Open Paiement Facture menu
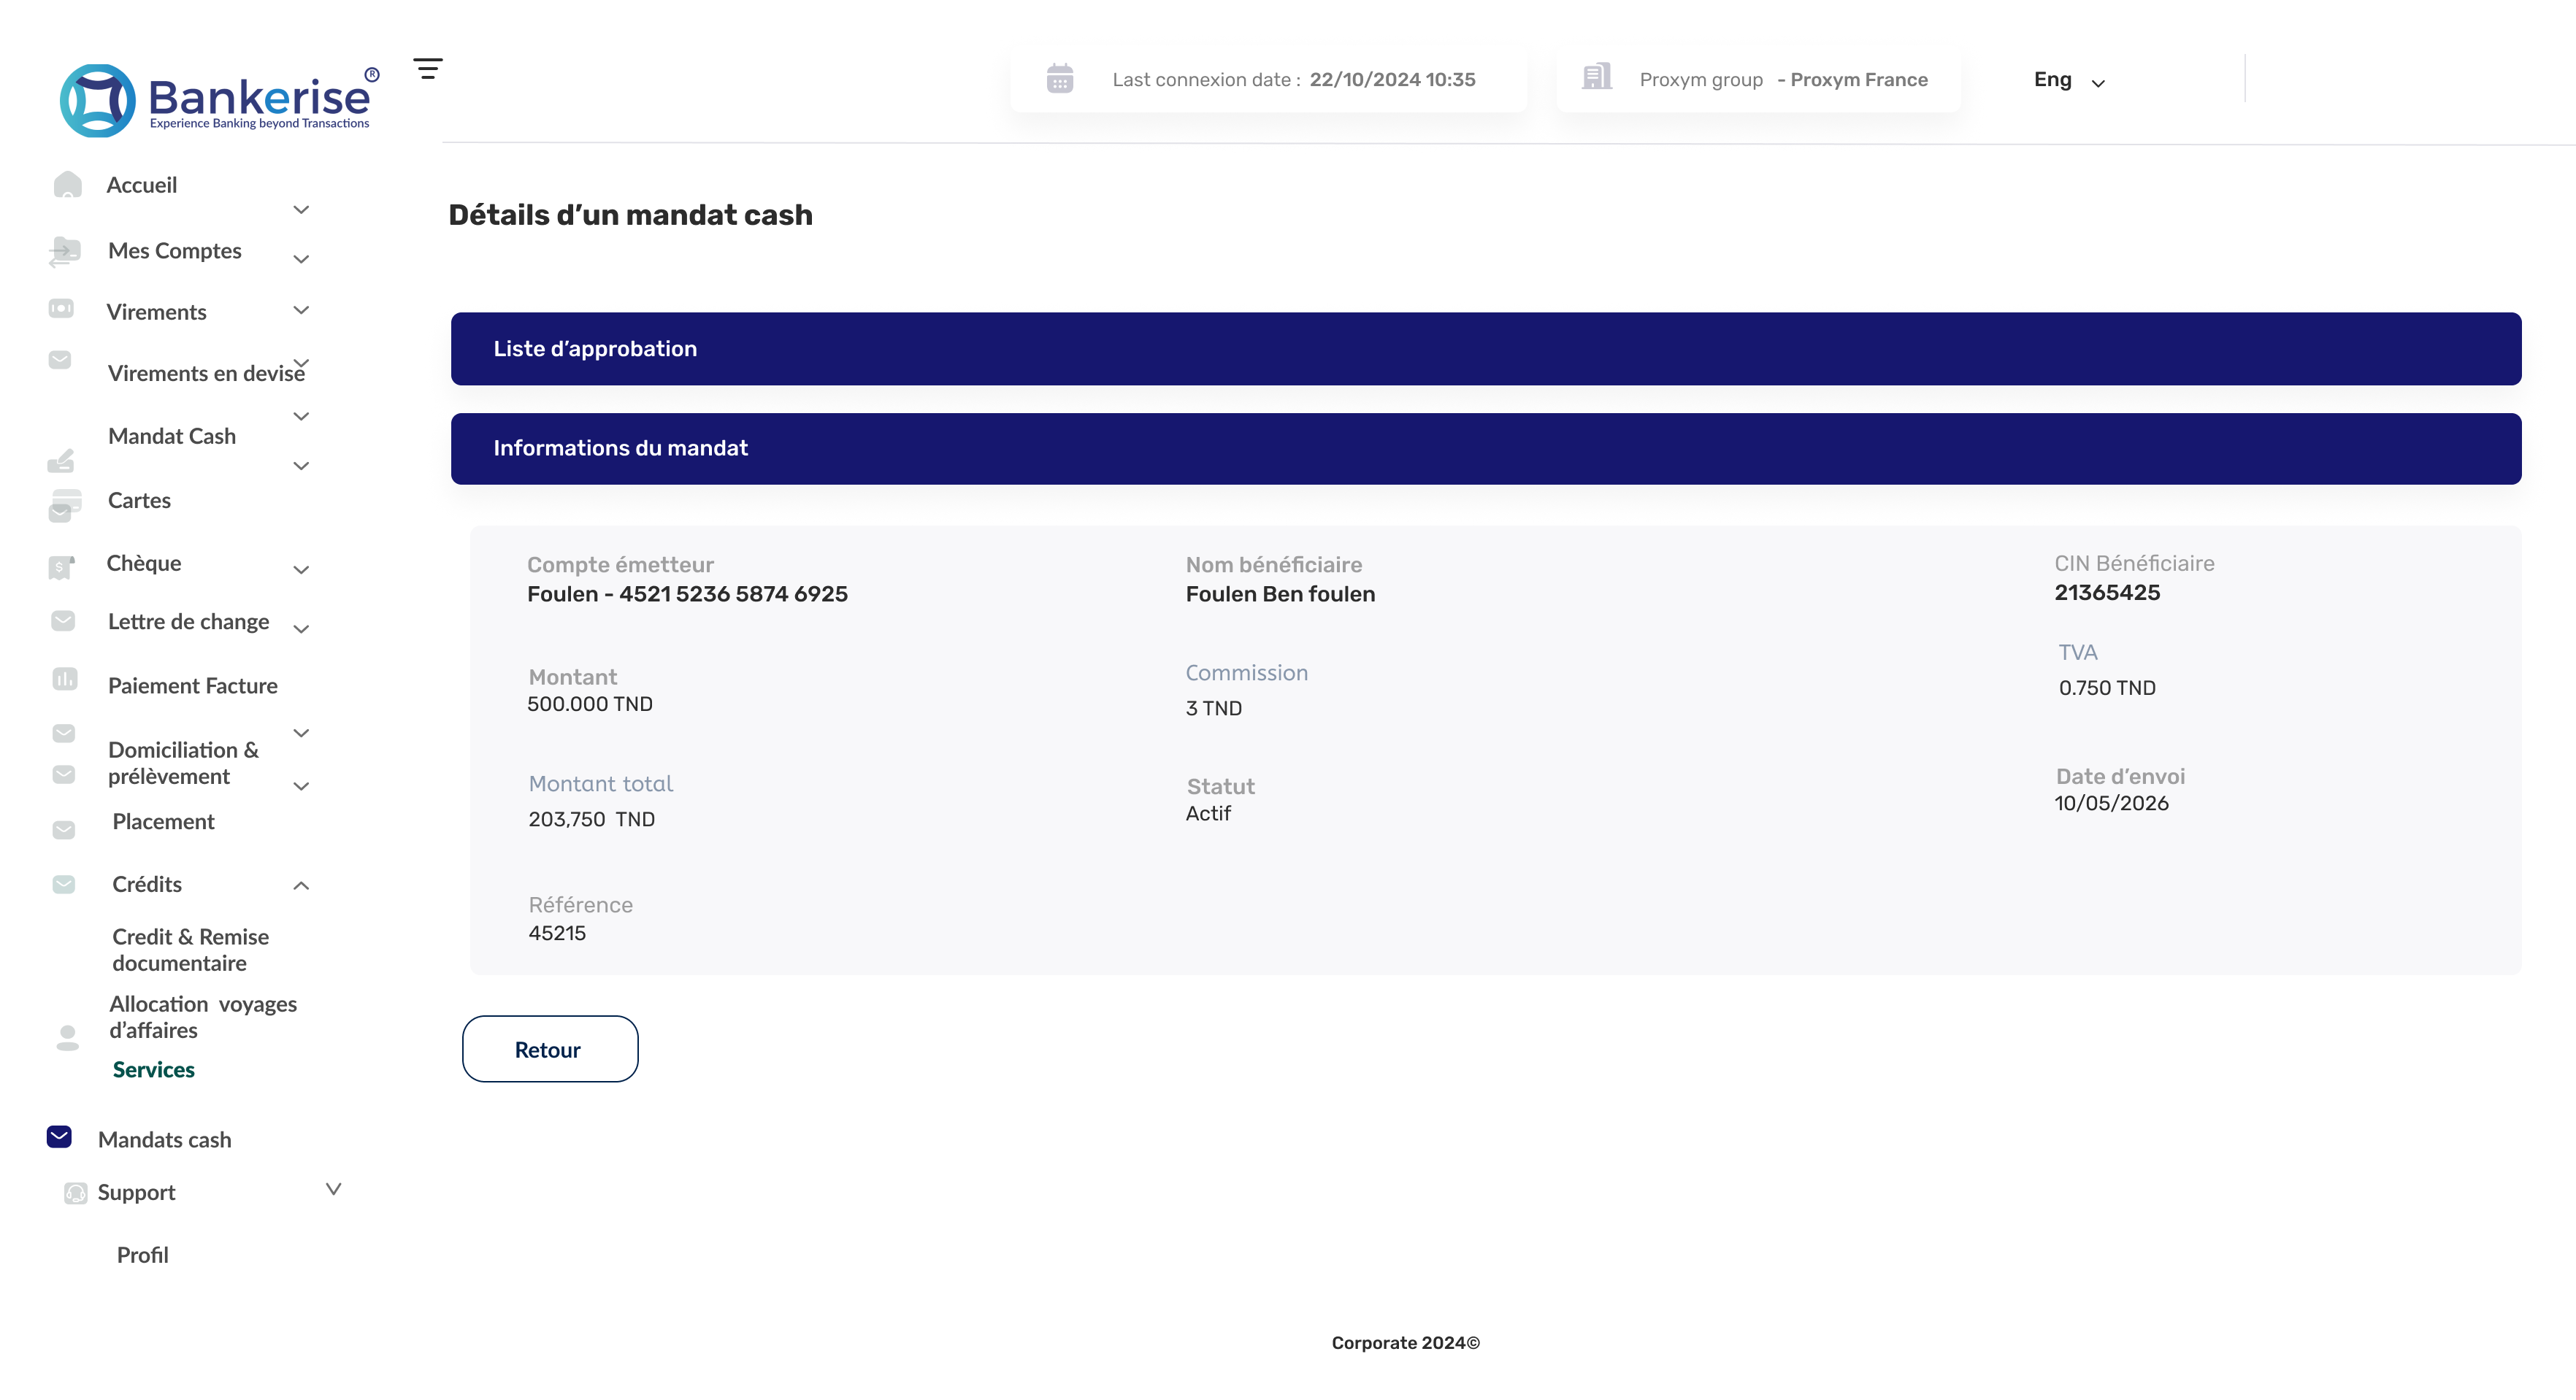Viewport: 2576px width, 1400px height. [193, 686]
